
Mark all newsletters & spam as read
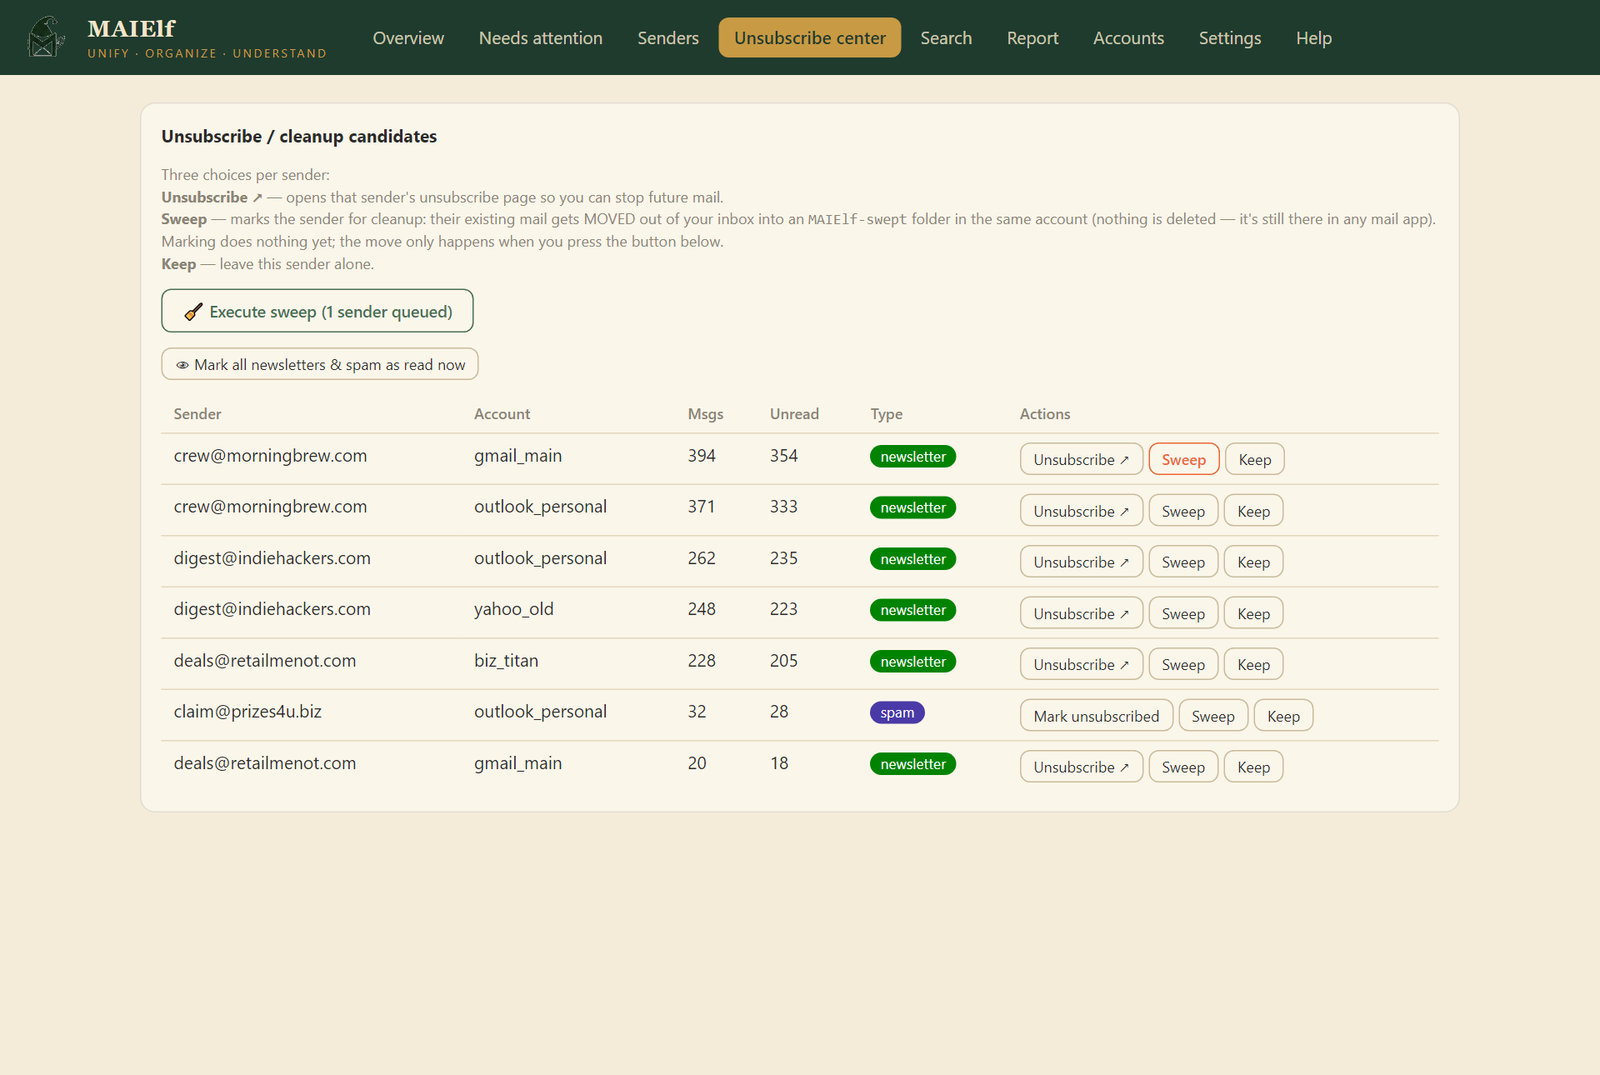point(320,364)
